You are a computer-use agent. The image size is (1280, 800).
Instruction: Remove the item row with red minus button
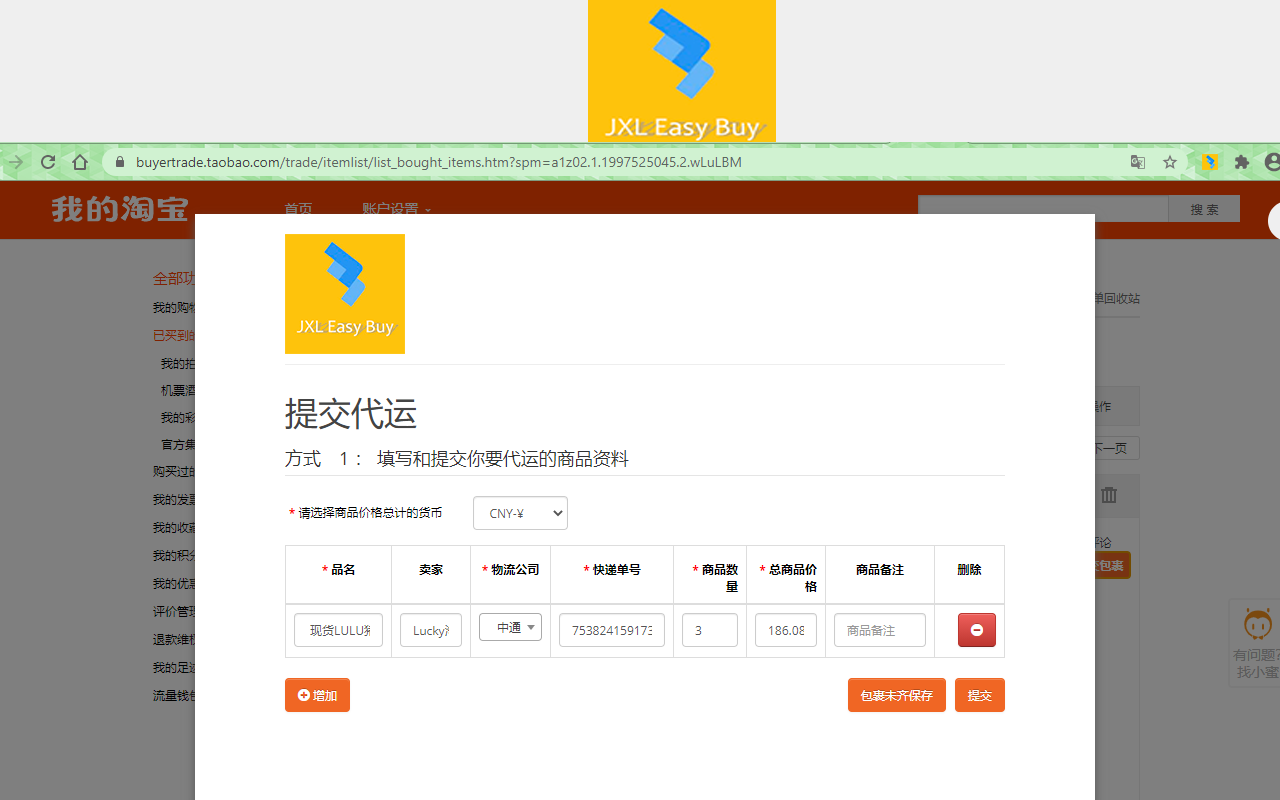977,630
